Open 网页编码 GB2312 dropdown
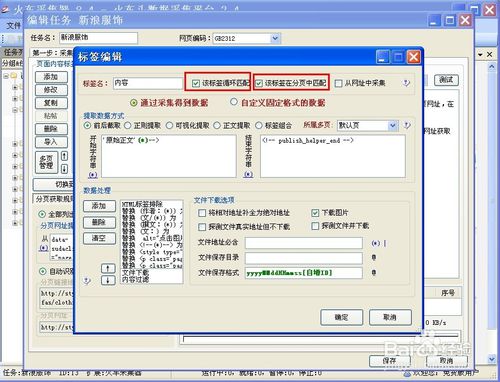This screenshot has height=382, width=500. tap(275, 38)
